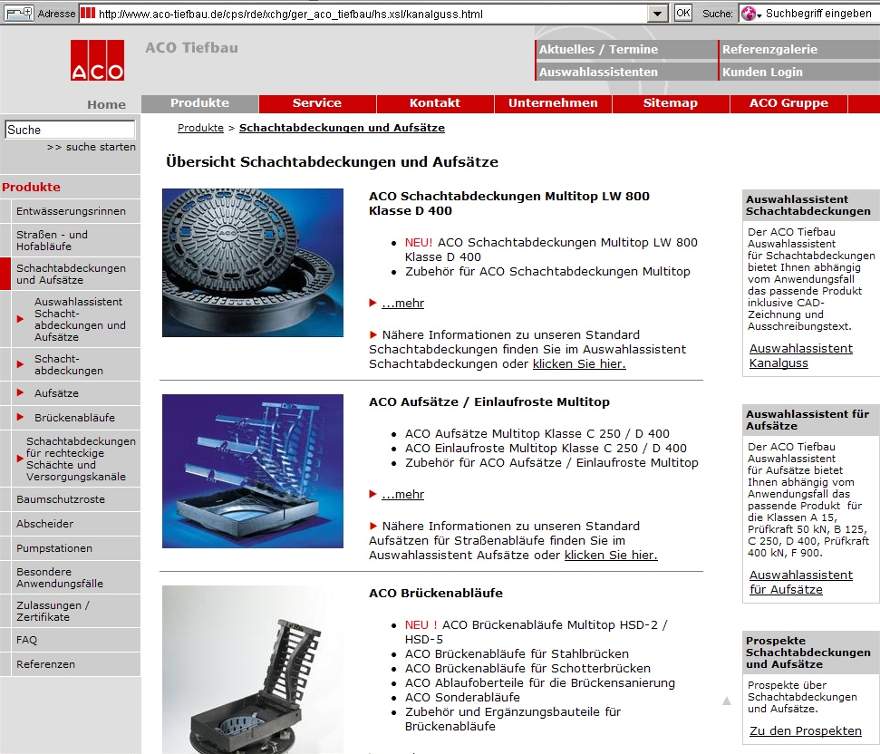
Task: Select the Unternehmen navigation tab
Action: pos(552,103)
